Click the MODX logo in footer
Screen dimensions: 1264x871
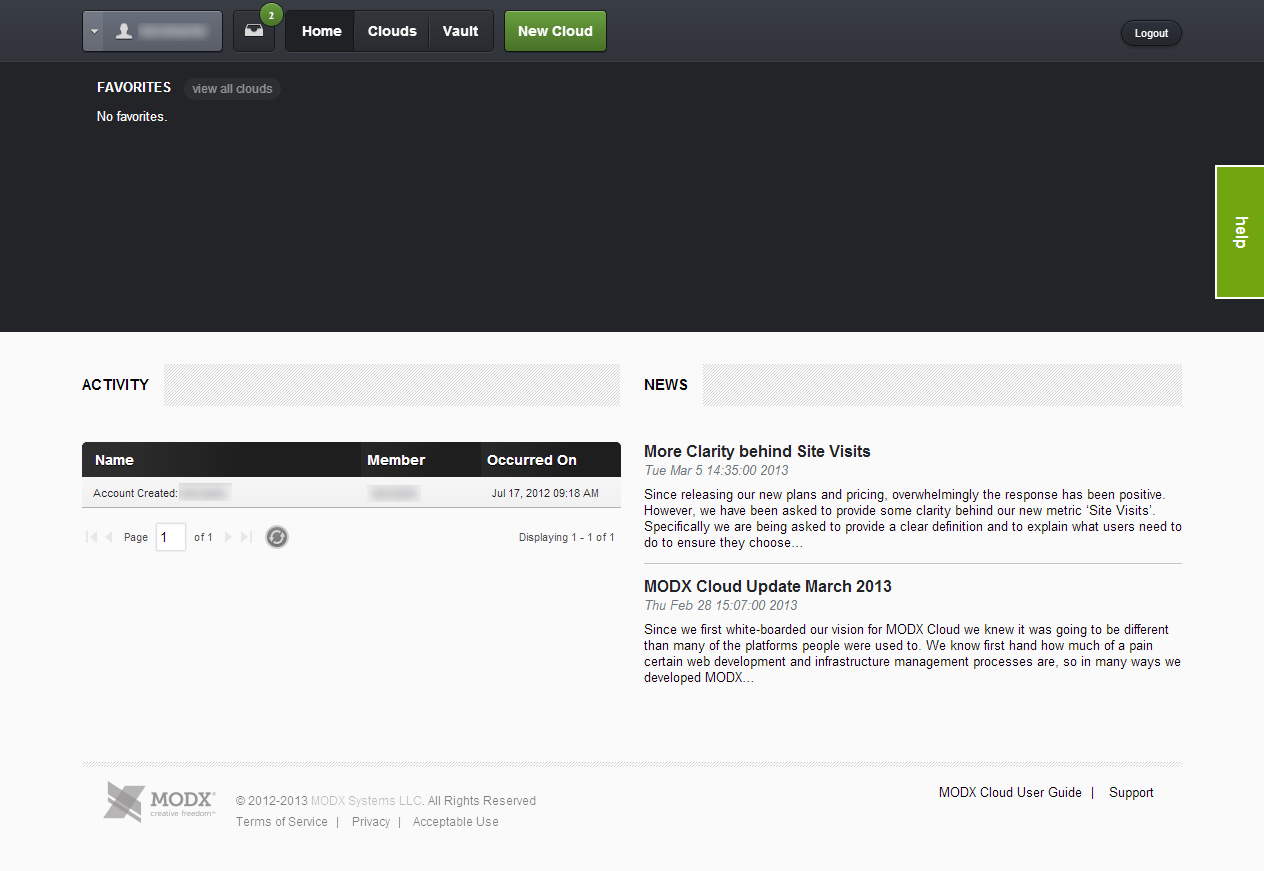[x=160, y=802]
